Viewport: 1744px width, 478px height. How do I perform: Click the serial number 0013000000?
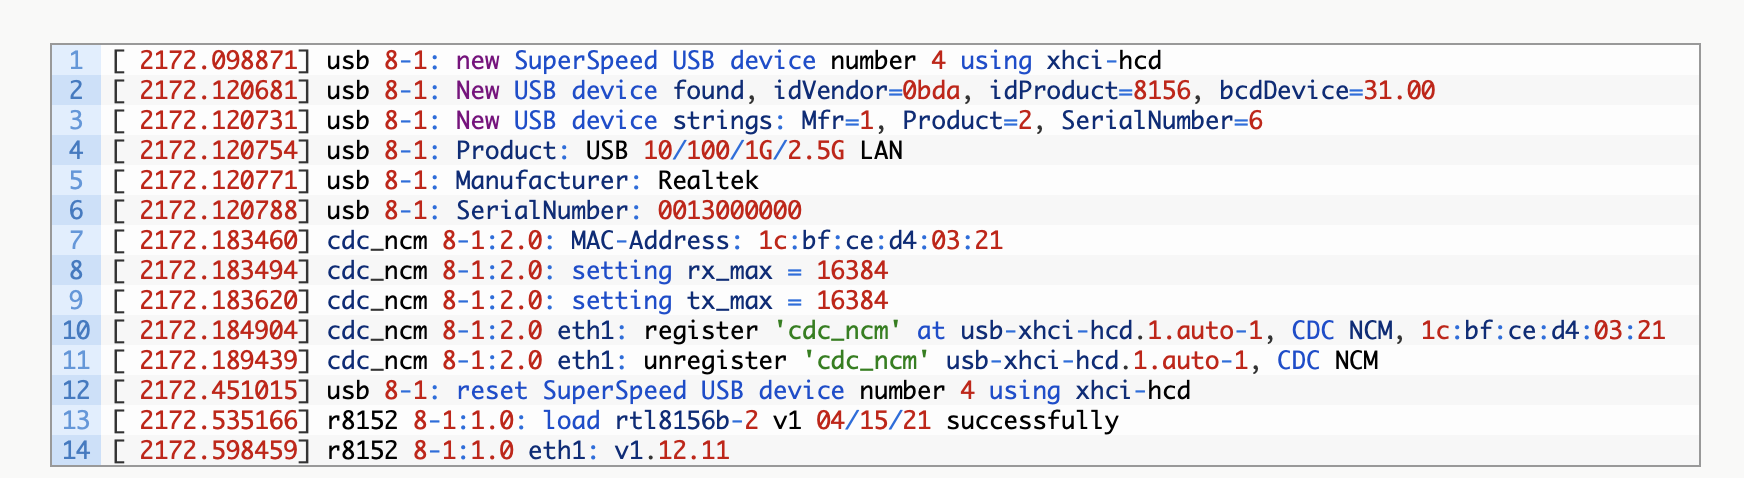729,211
